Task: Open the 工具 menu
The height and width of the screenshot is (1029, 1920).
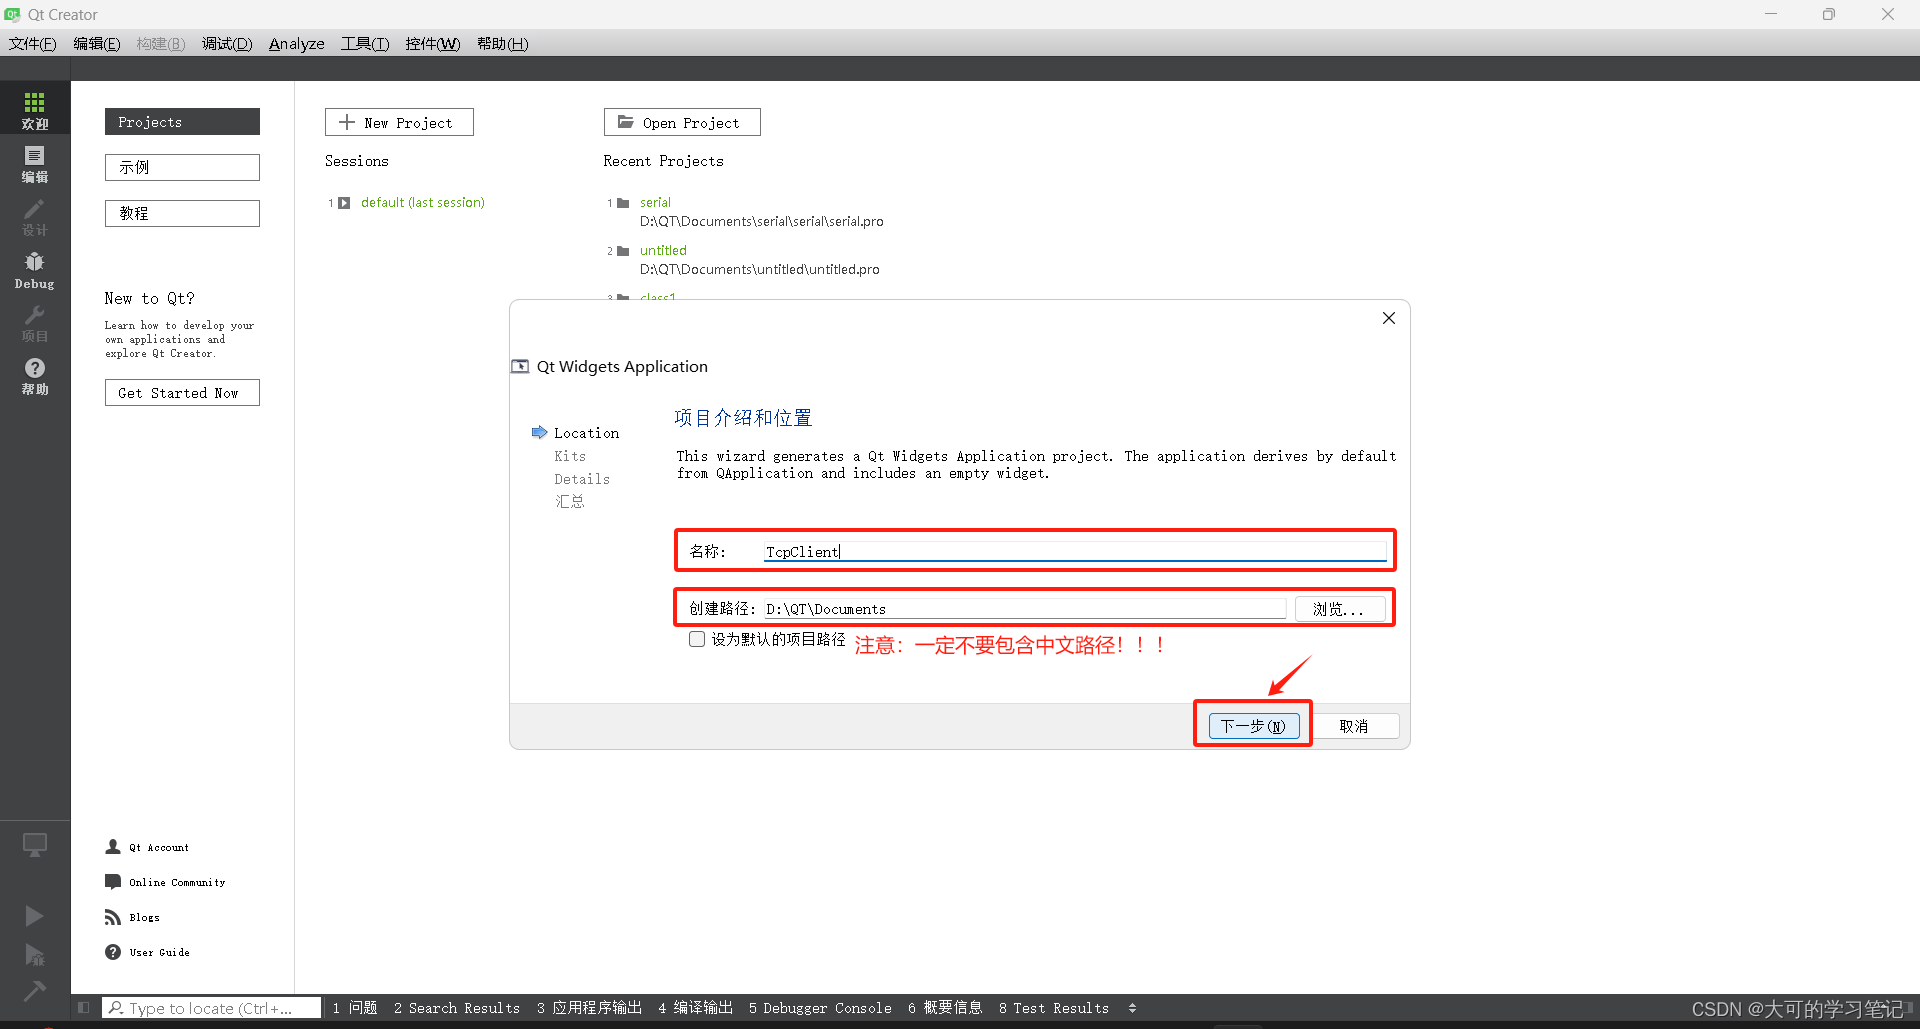Action: click(x=364, y=43)
